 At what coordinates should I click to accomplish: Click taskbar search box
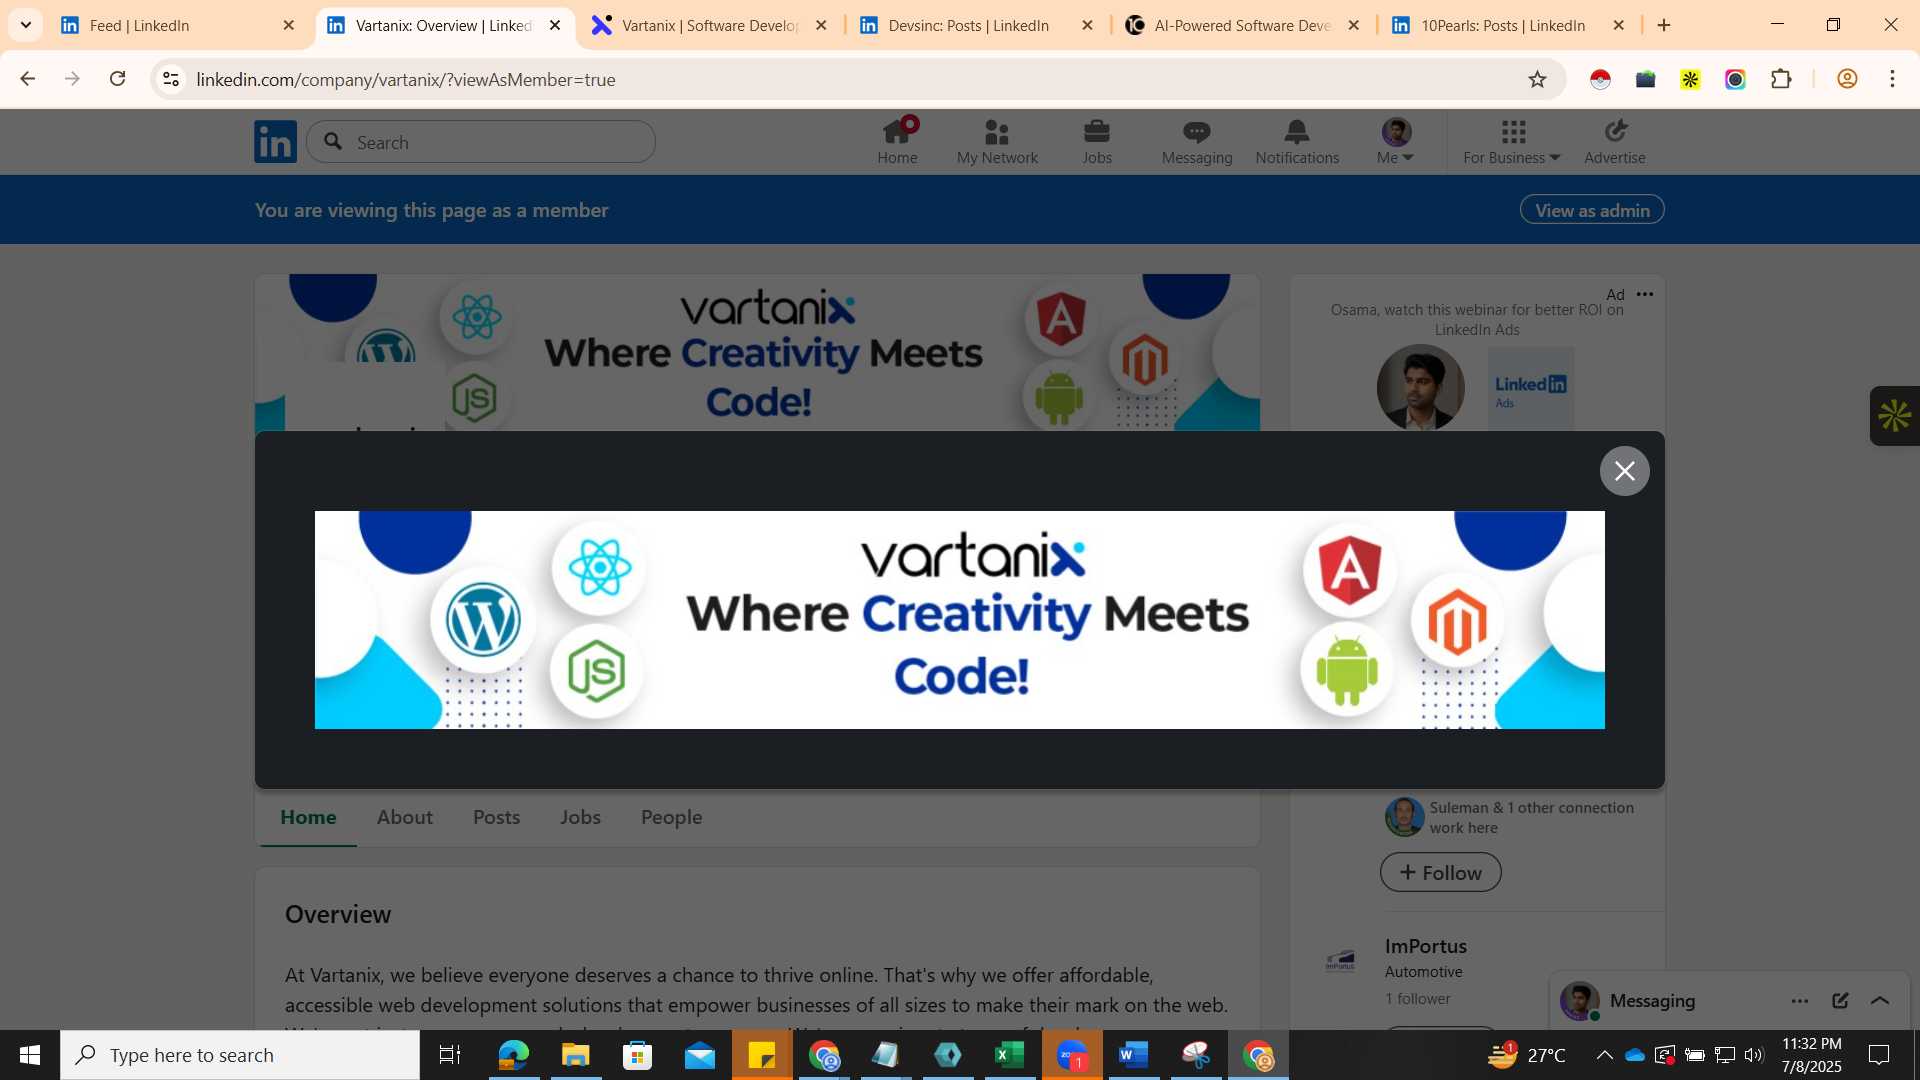click(x=240, y=1055)
